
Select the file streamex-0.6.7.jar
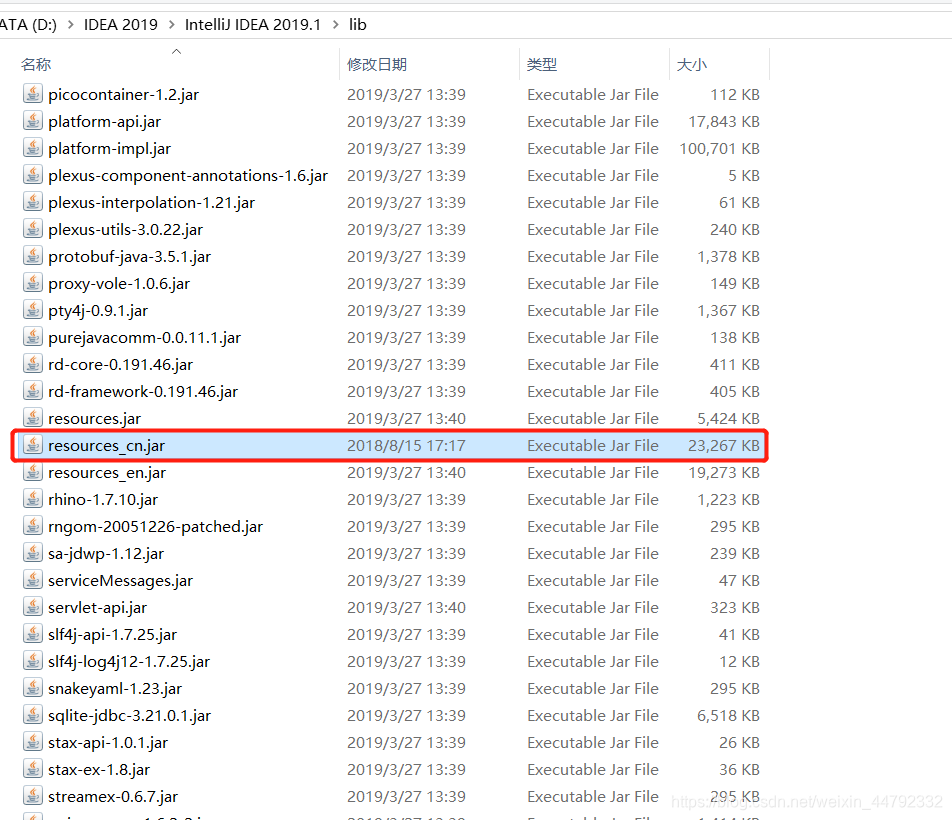pos(113,796)
